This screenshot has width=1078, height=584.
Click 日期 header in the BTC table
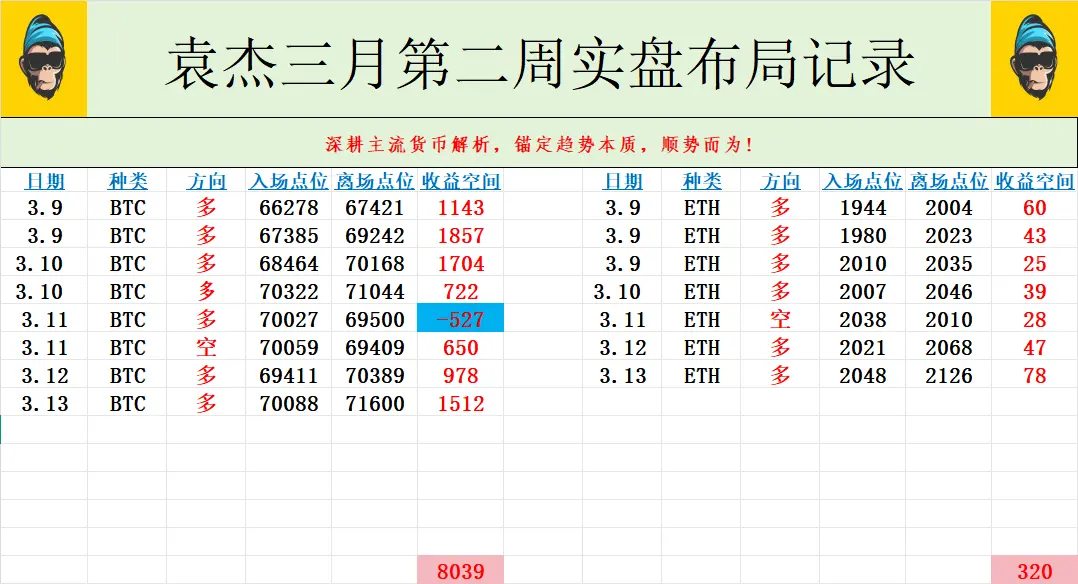[x=45, y=181]
